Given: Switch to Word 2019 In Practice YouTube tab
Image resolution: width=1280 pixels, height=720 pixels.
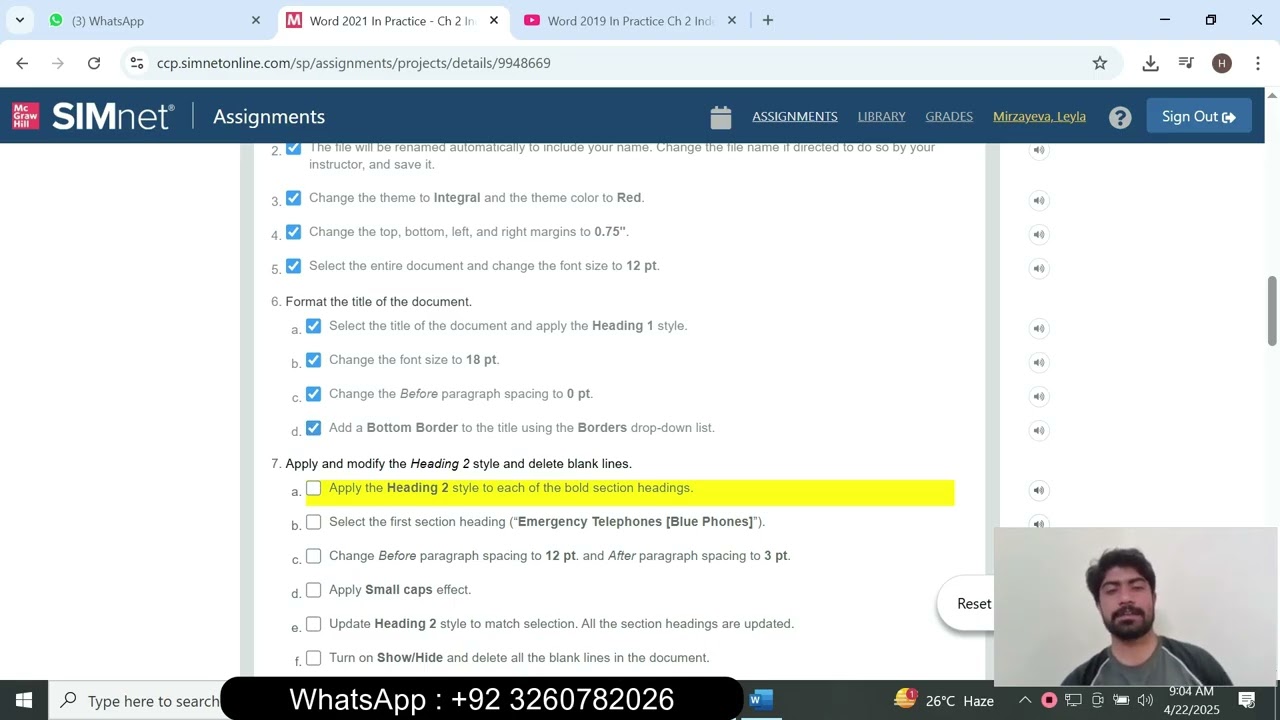Looking at the screenshot, I should [x=630, y=20].
